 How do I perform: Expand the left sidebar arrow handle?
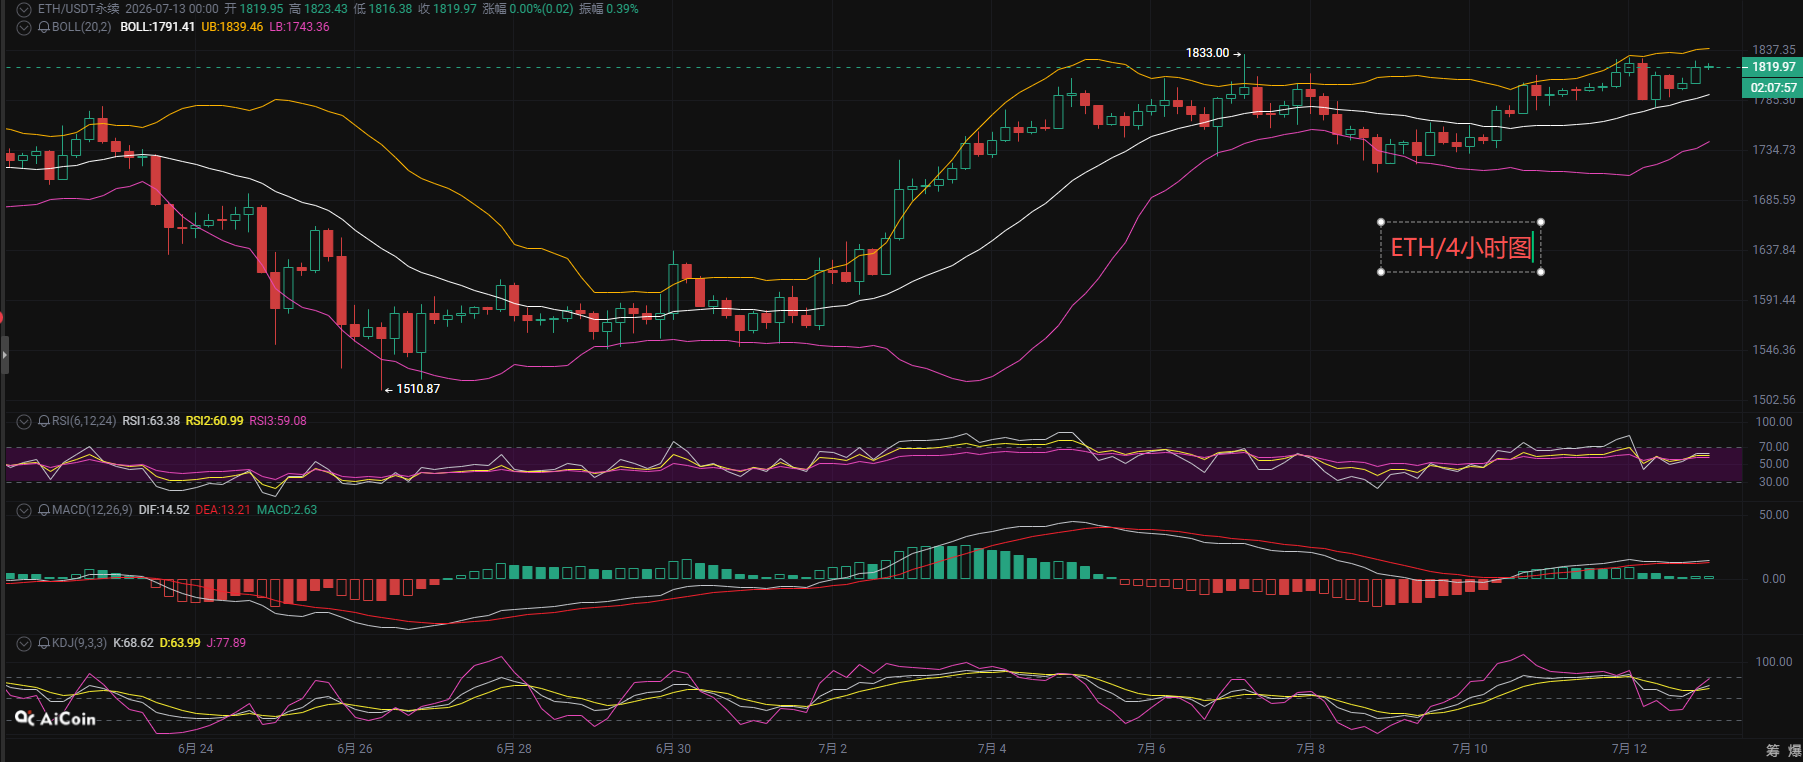coord(4,355)
